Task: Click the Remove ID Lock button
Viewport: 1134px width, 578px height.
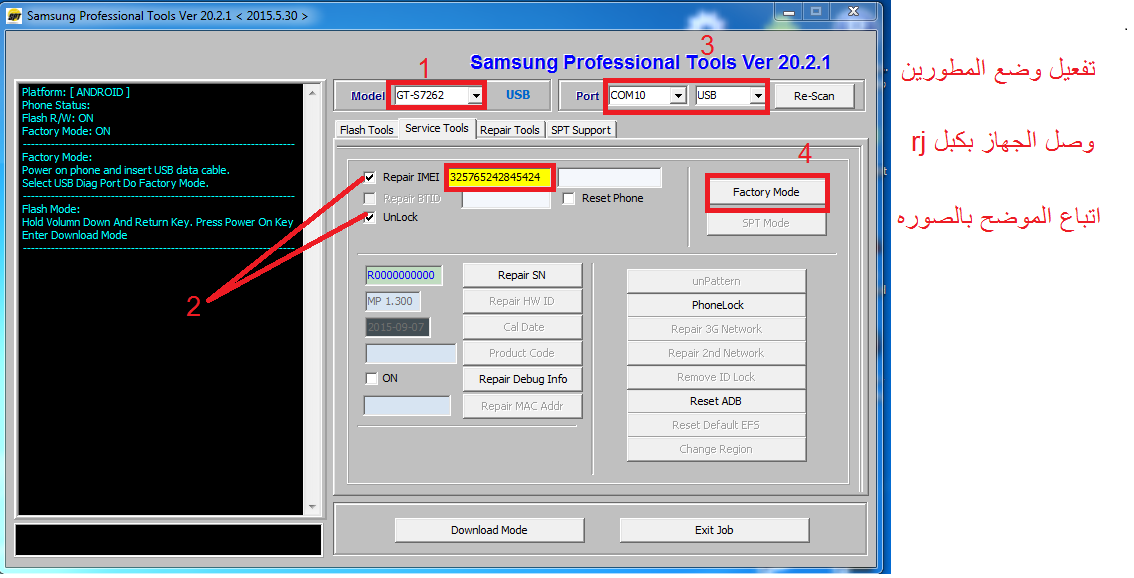Action: coord(717,377)
